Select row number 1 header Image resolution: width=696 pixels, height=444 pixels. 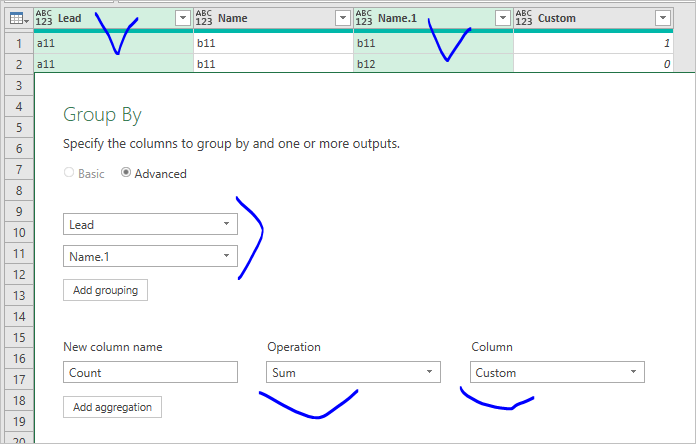tap(19, 43)
